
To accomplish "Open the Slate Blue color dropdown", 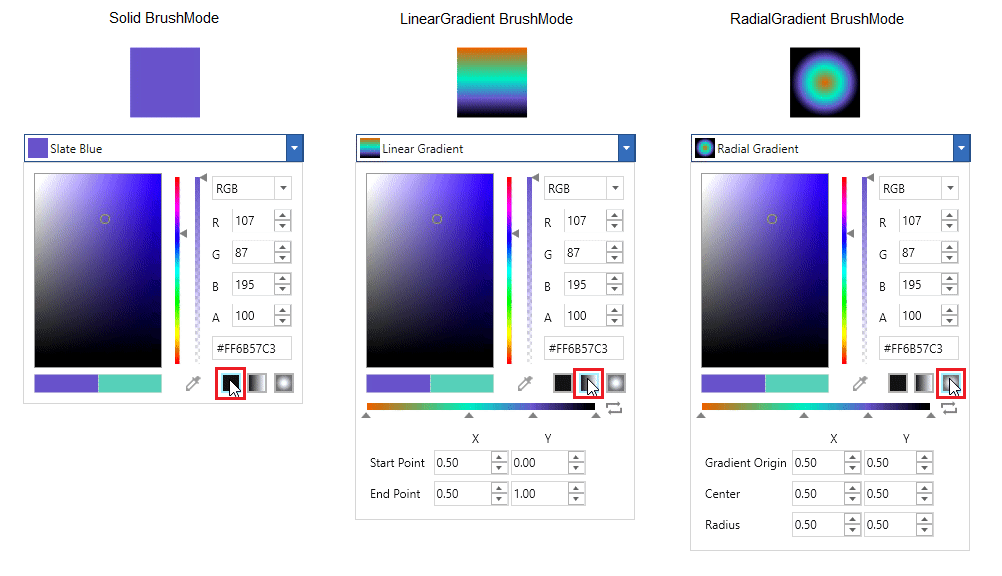I will click(294, 149).
